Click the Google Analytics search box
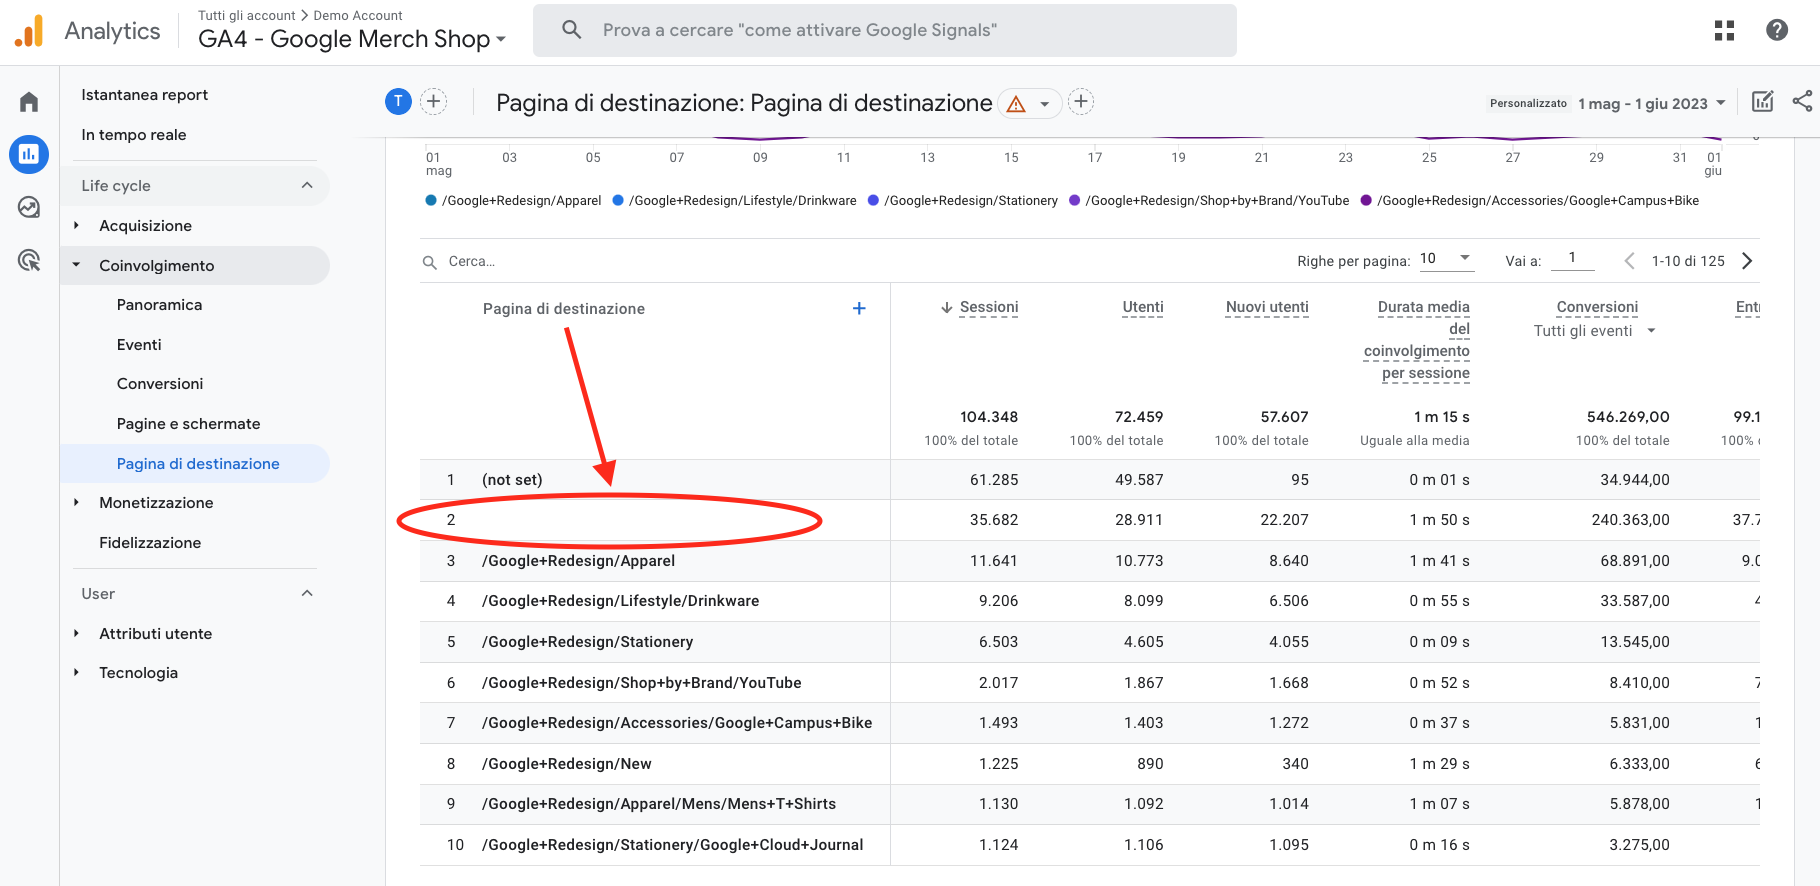The image size is (1820, 886). (885, 30)
